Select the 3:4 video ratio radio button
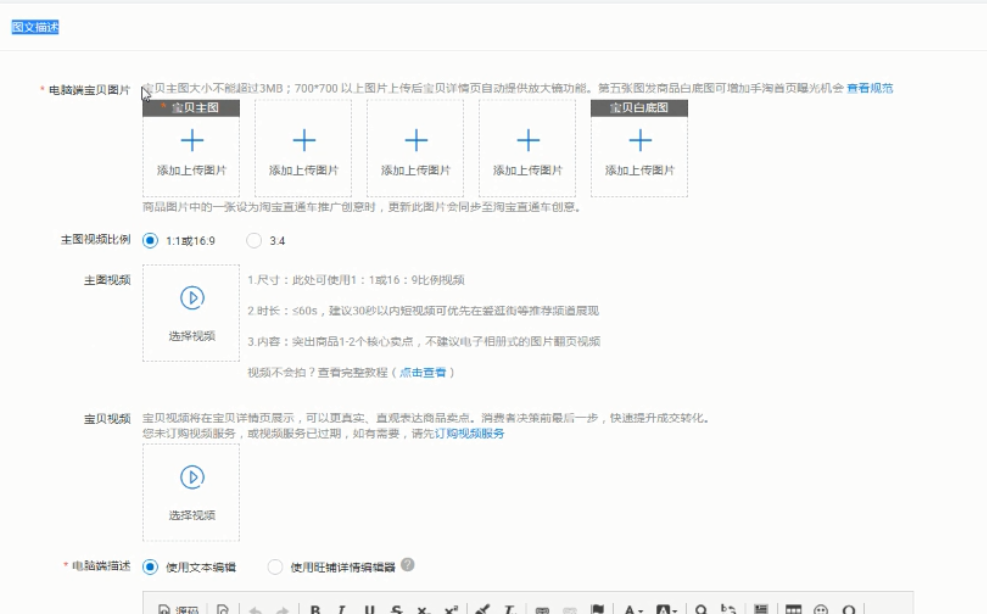Viewport: 987px width, 614px height. tap(254, 240)
